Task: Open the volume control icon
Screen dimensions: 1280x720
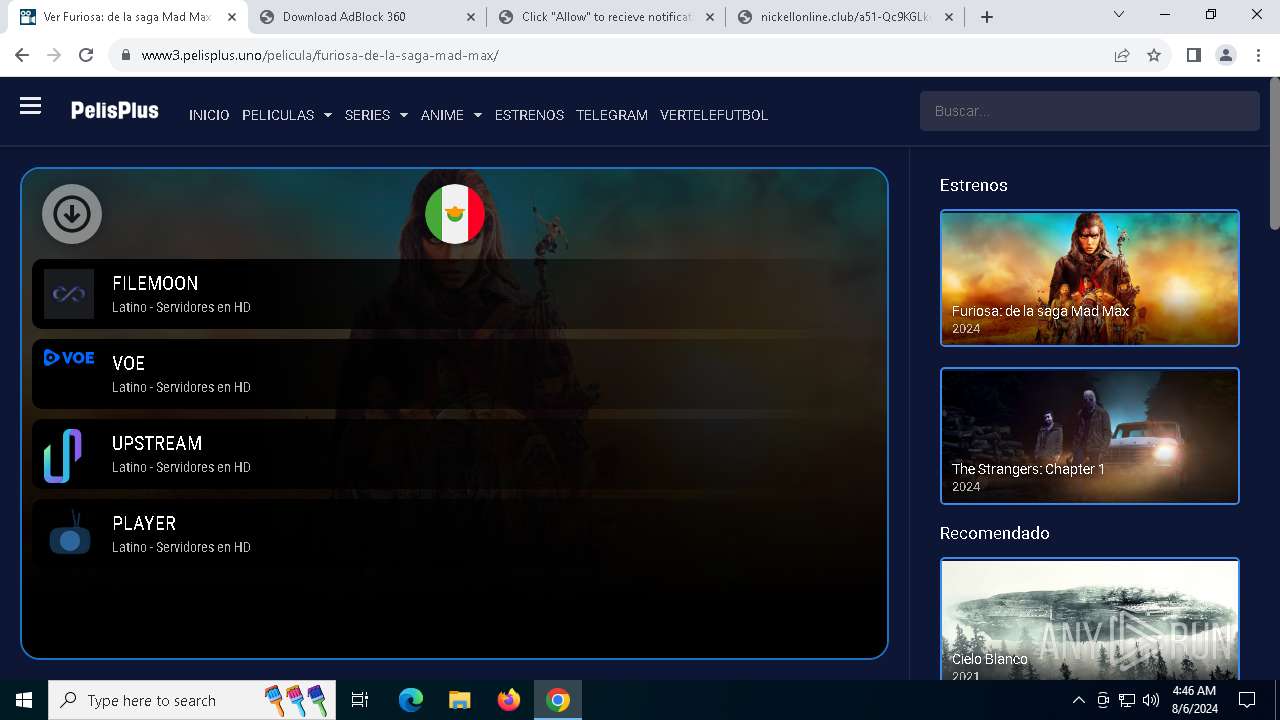Action: tap(1150, 700)
